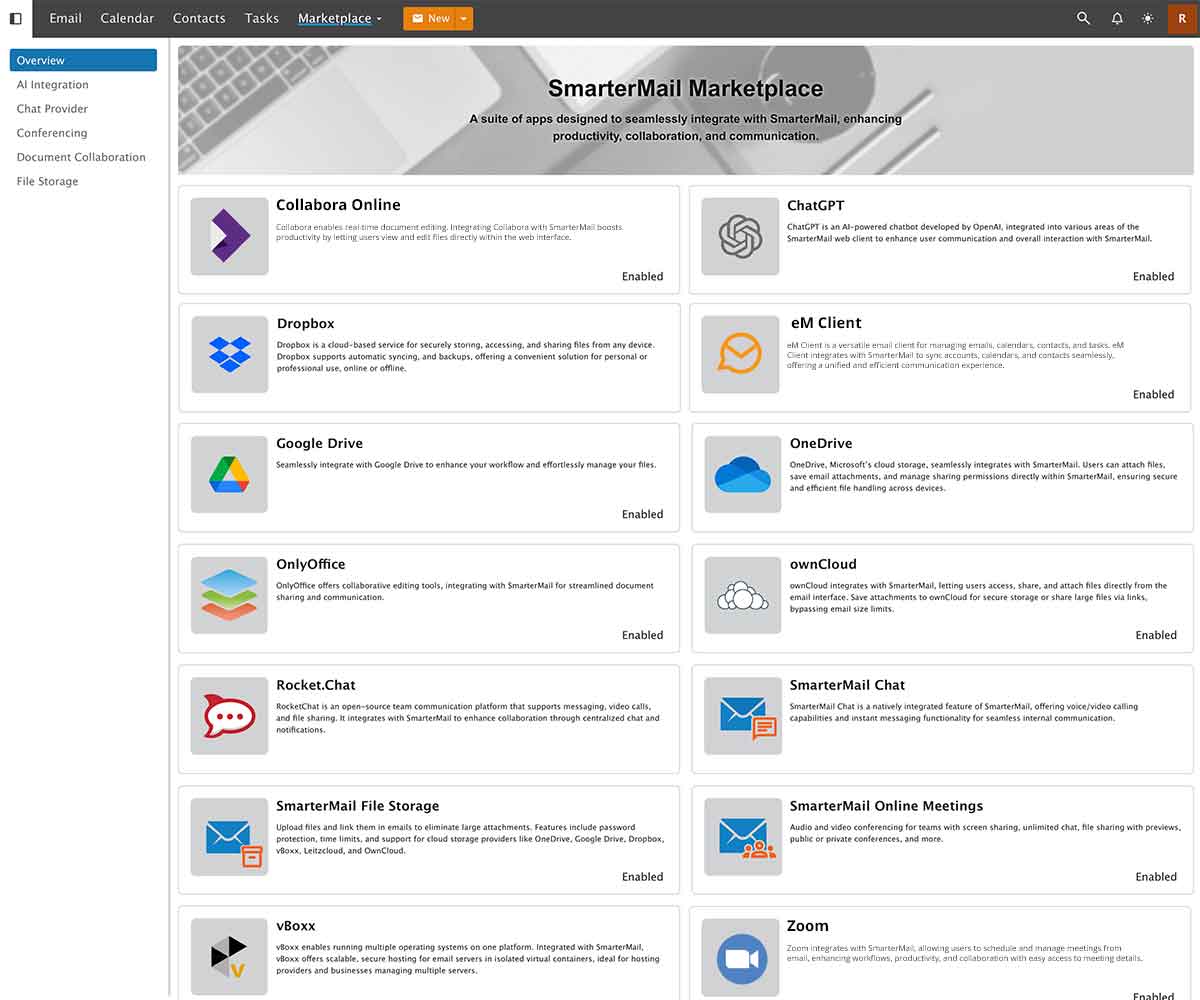Image resolution: width=1200 pixels, height=1000 pixels.
Task: Click Enabled status on OnlyOffice card
Action: (x=643, y=635)
